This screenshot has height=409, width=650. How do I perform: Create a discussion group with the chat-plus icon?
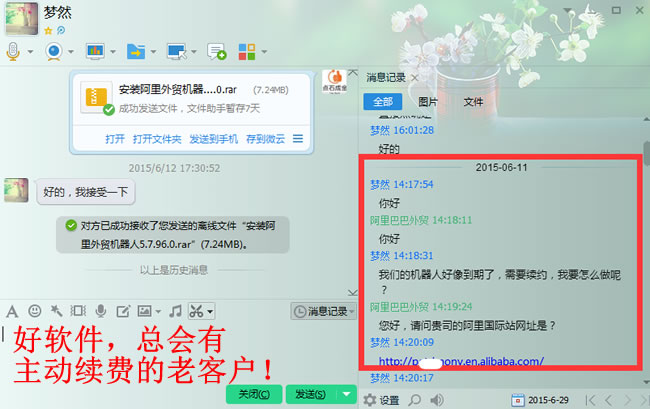(216, 52)
